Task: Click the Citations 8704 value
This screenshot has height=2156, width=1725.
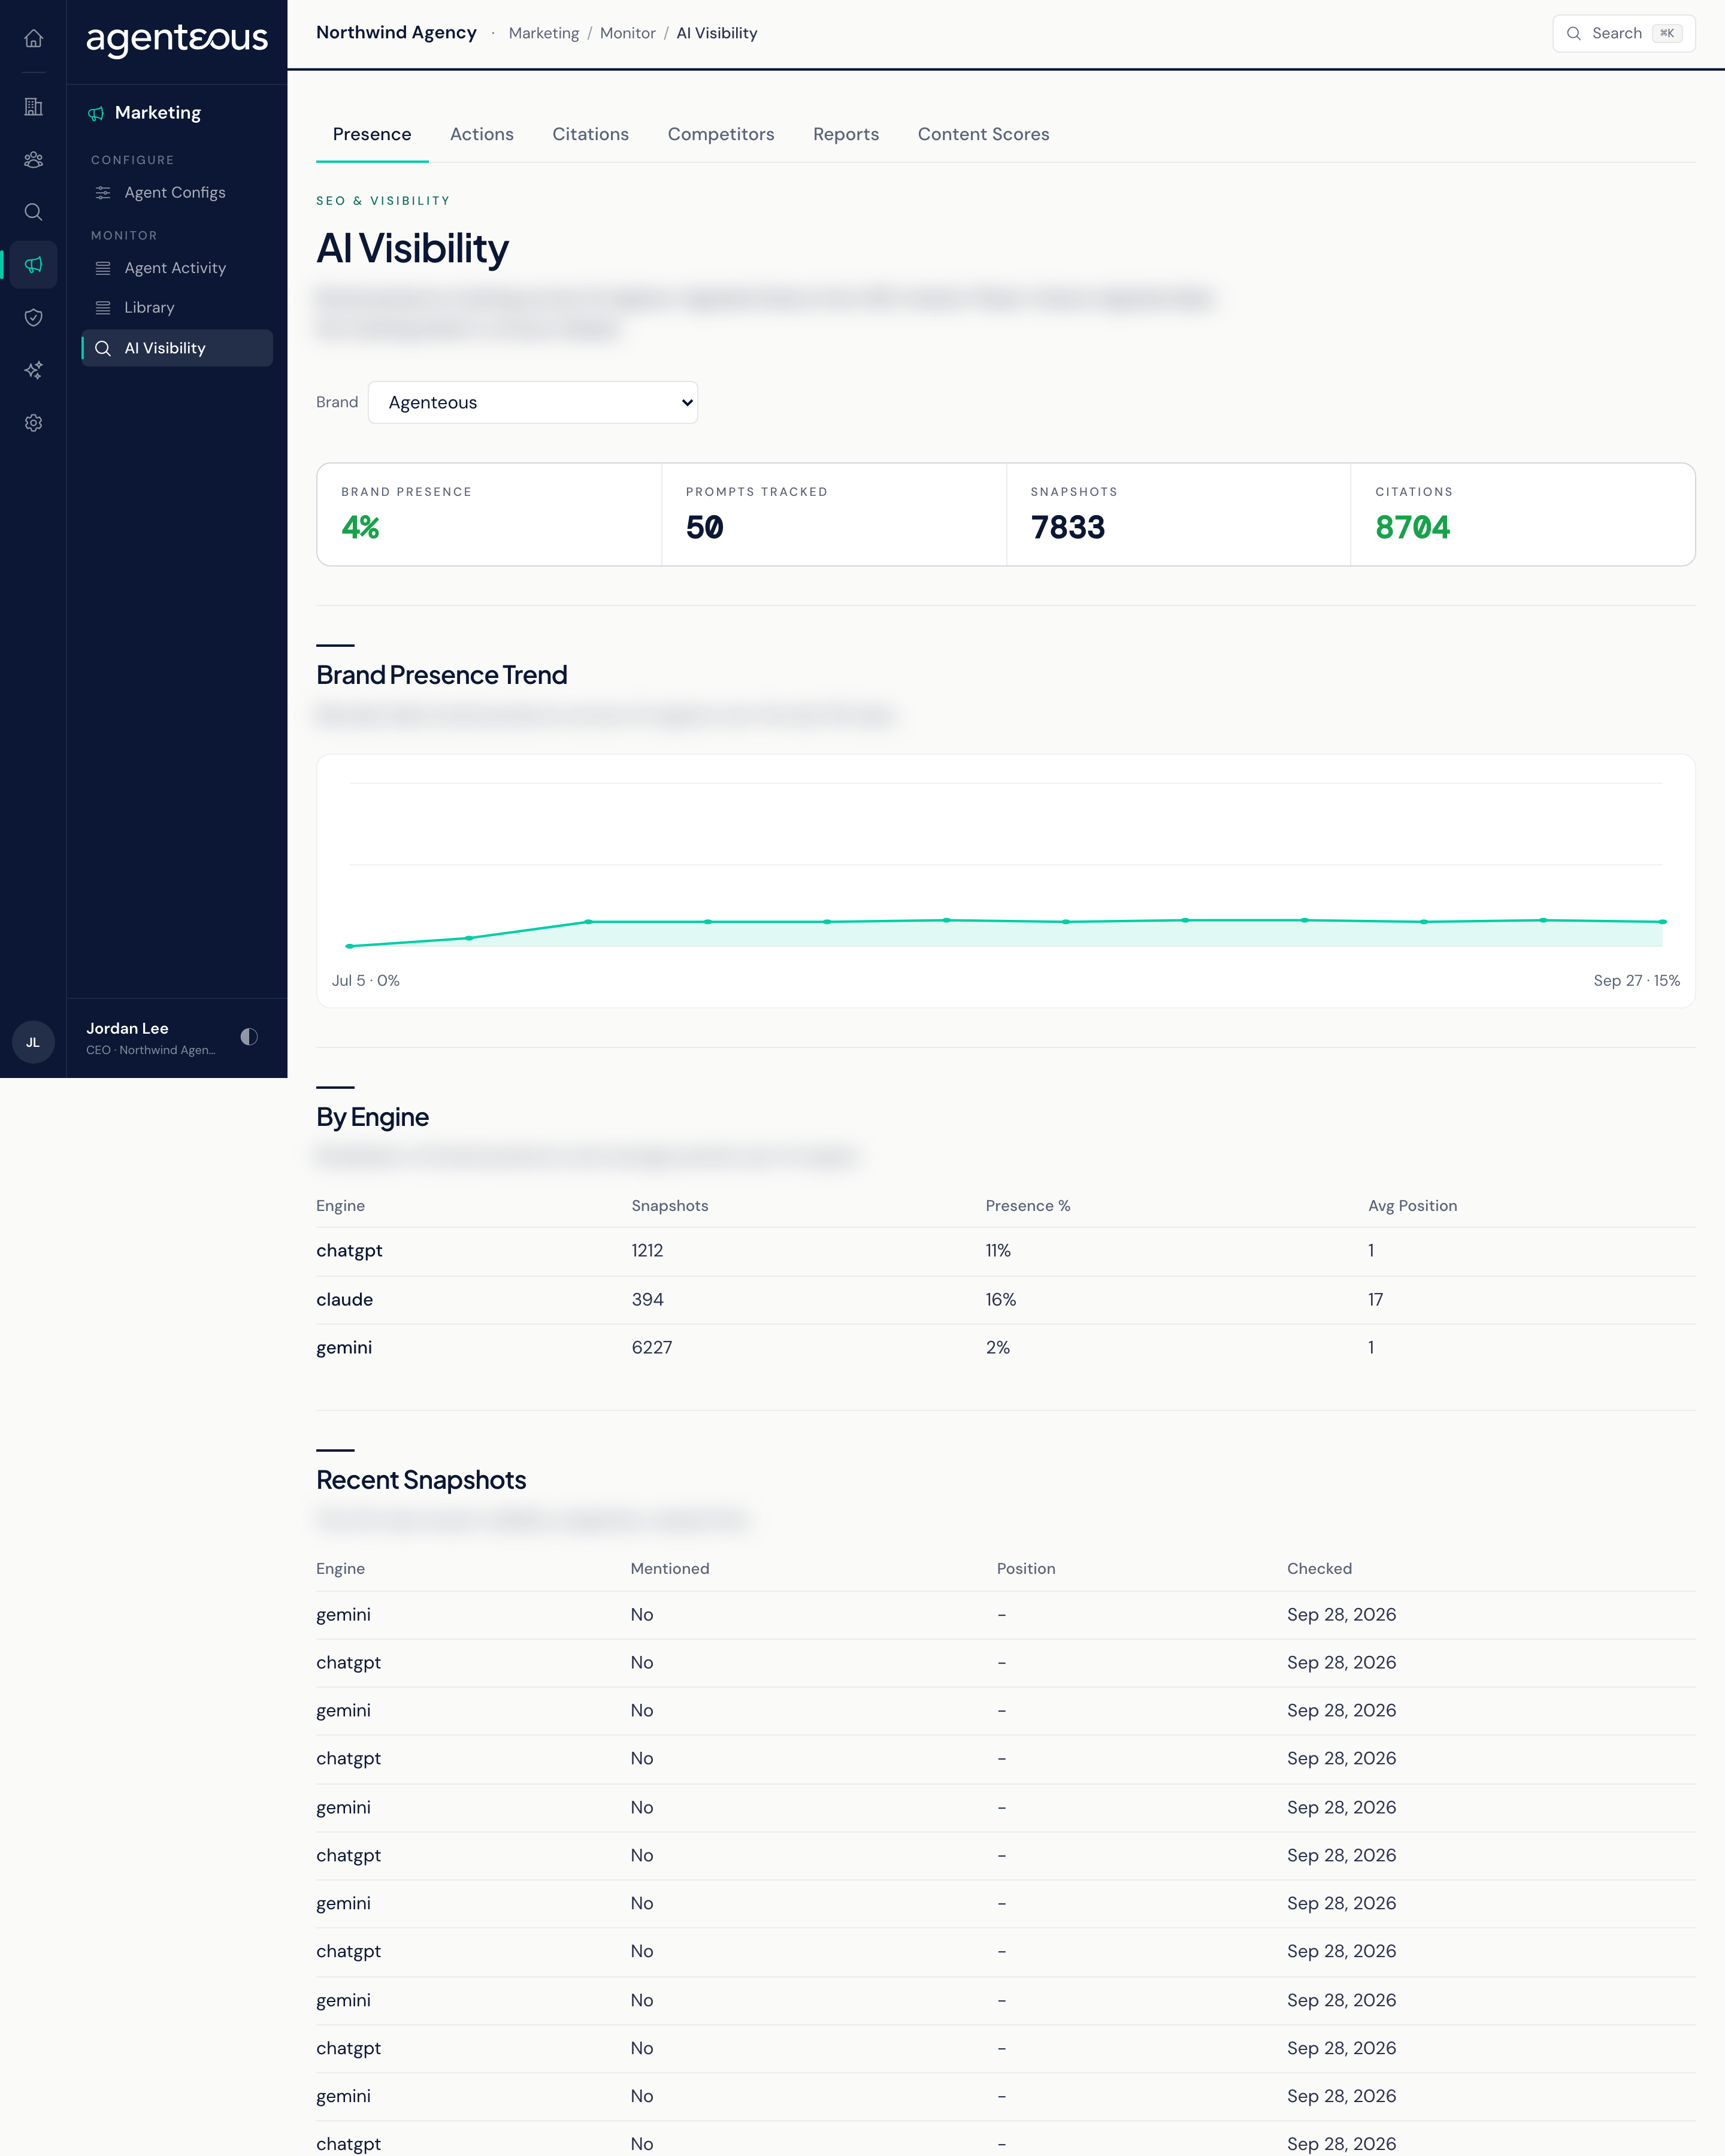Action: [1412, 527]
